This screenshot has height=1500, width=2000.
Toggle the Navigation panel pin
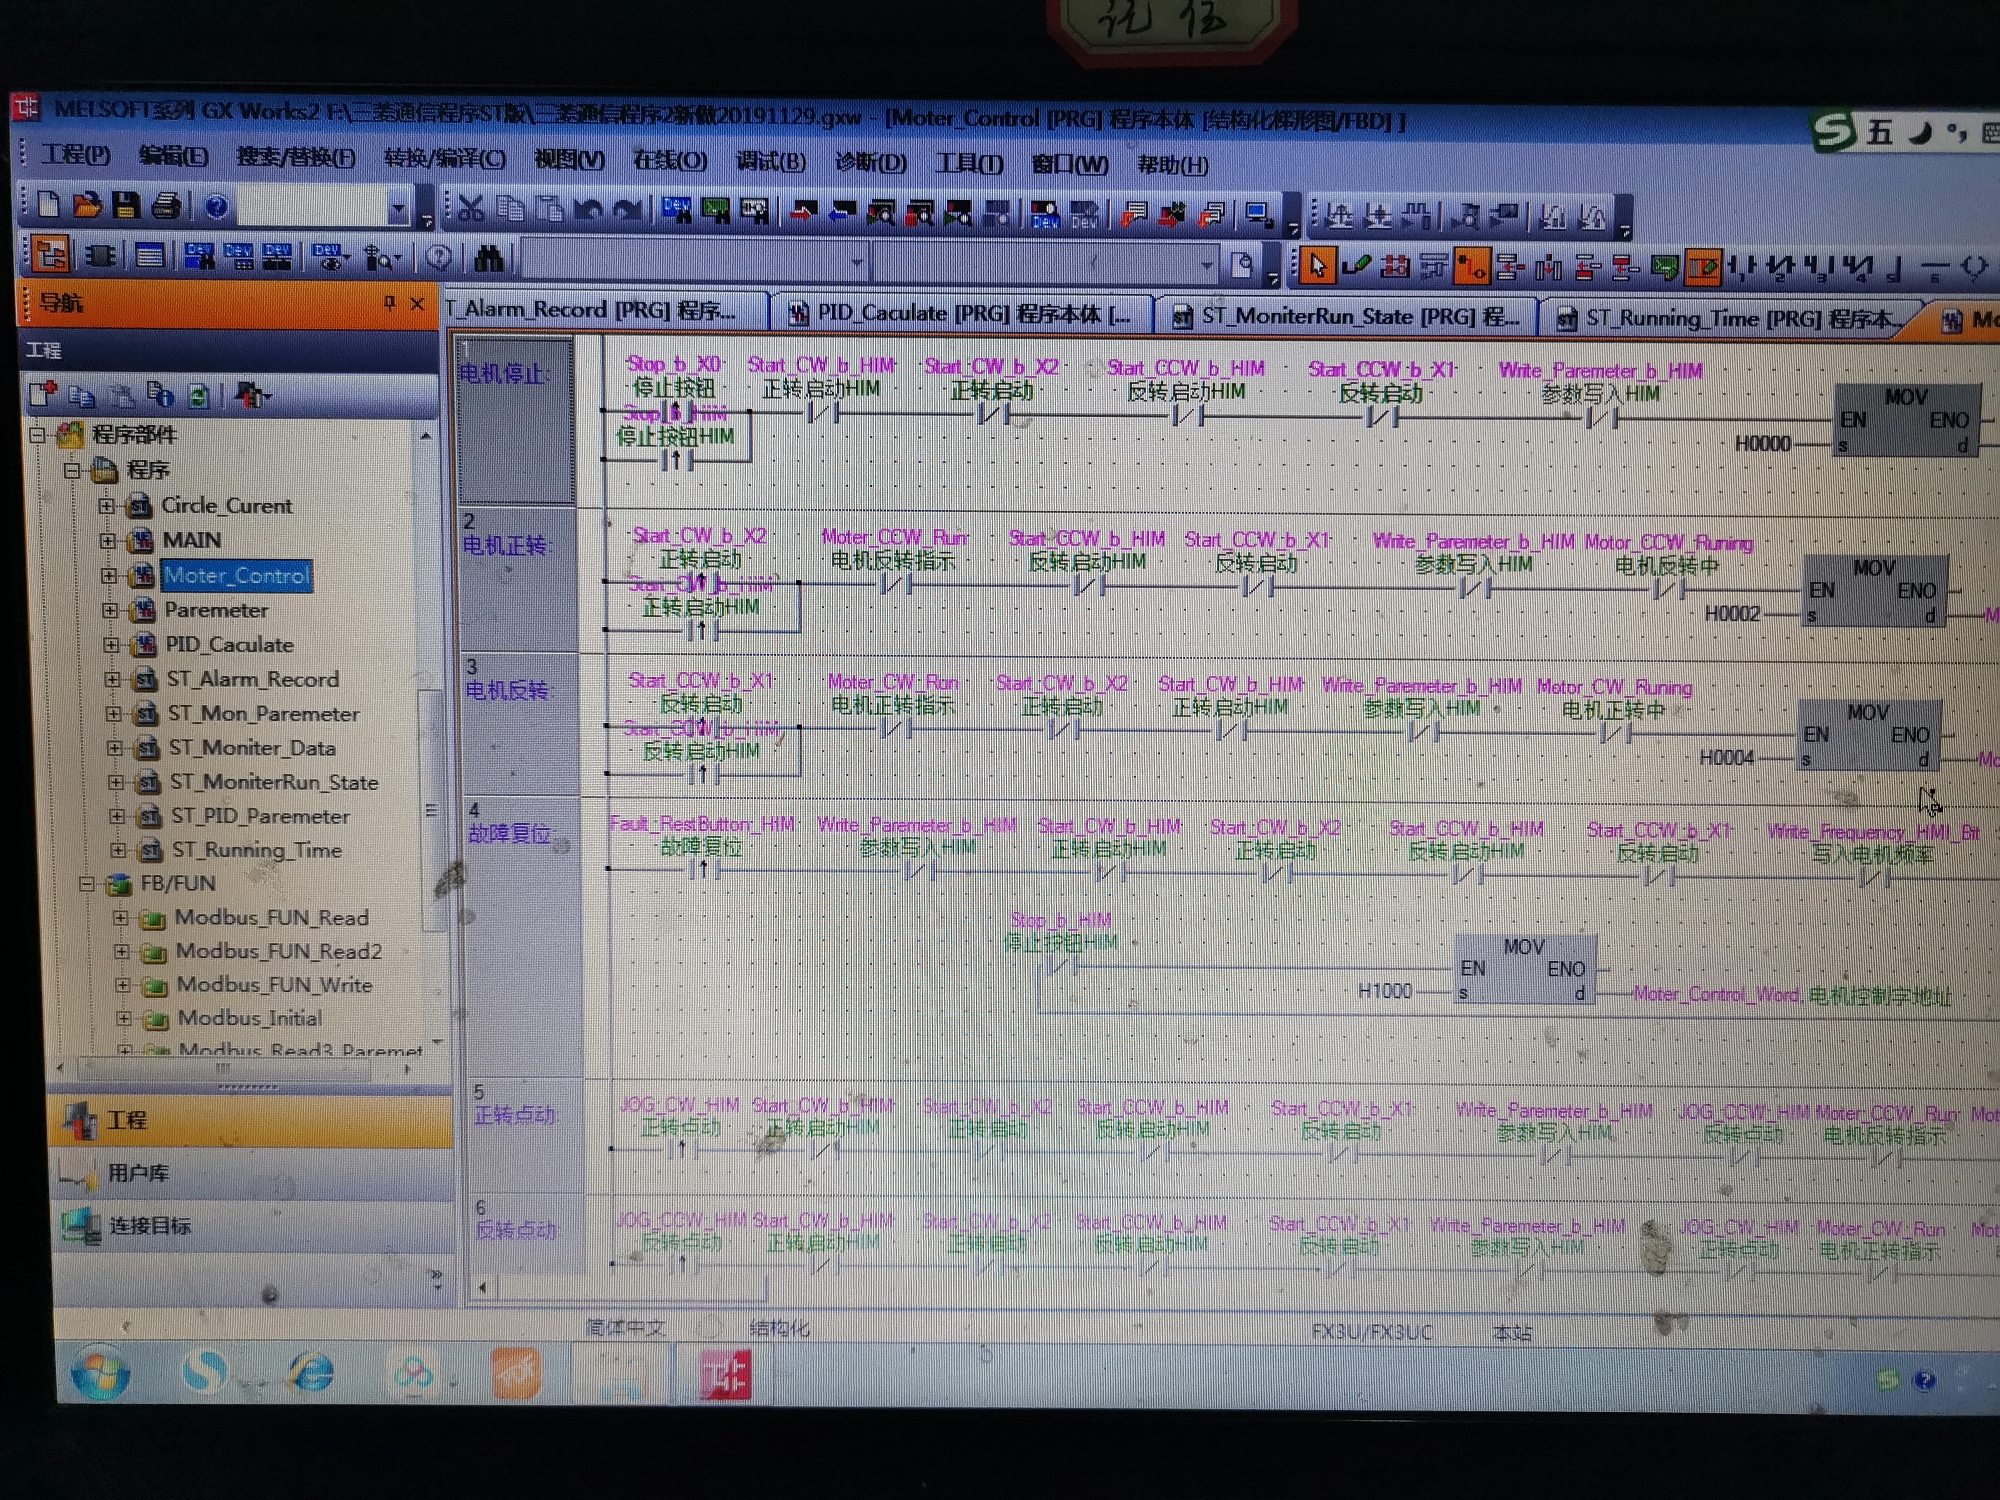click(x=390, y=303)
